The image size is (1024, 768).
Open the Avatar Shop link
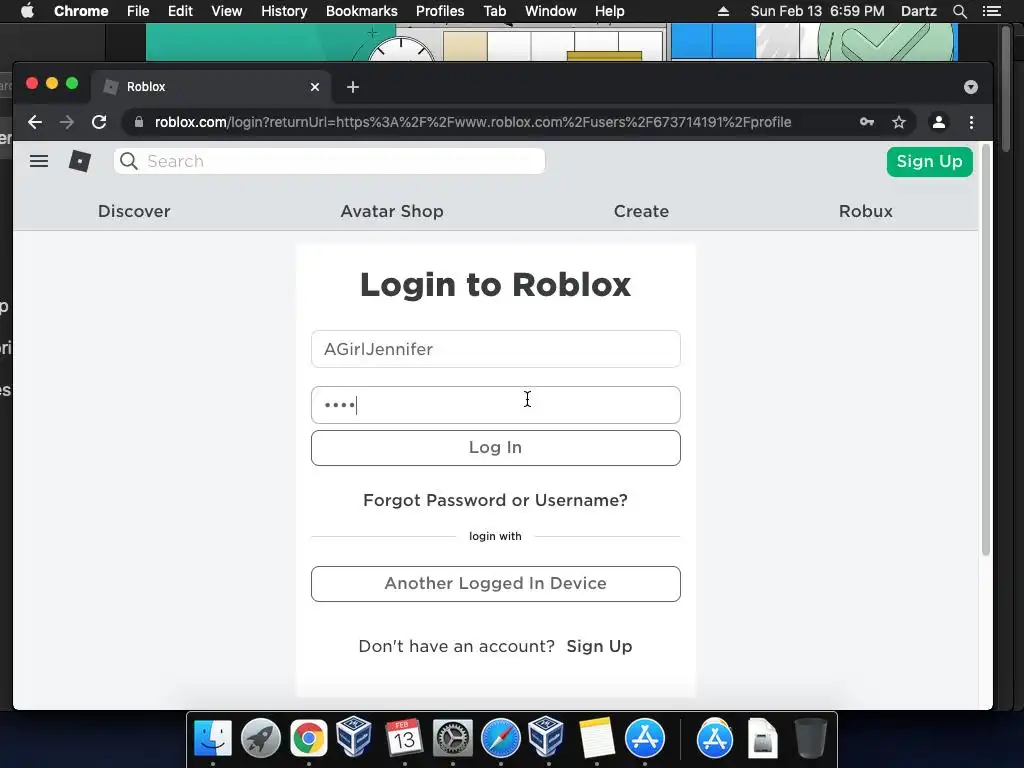tap(392, 211)
